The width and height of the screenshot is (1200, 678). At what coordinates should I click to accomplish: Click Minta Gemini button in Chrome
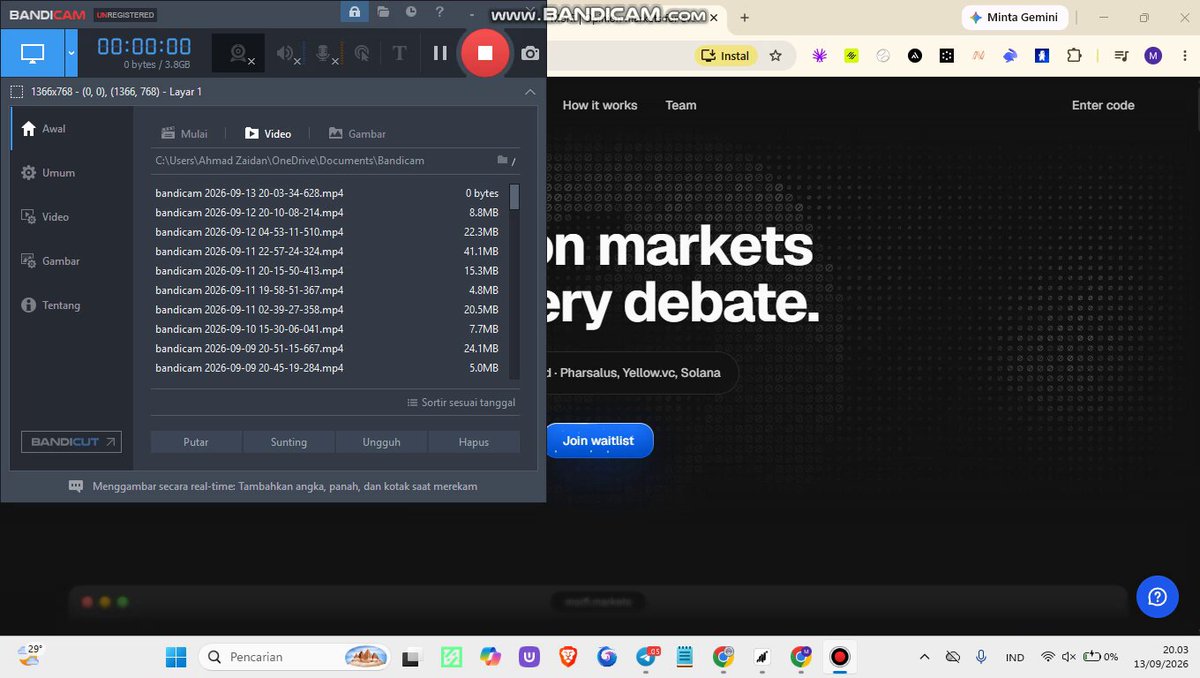(x=1015, y=17)
